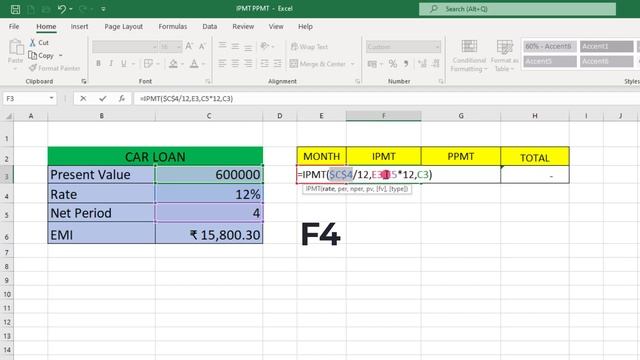Click the Cut button
The height and width of the screenshot is (360, 640).
coord(39,42)
